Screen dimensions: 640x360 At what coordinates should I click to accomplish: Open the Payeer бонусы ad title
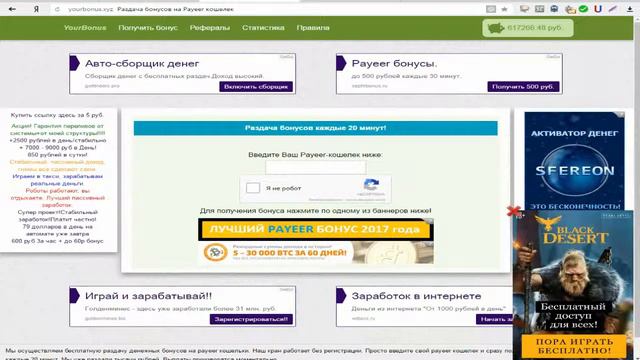394,64
